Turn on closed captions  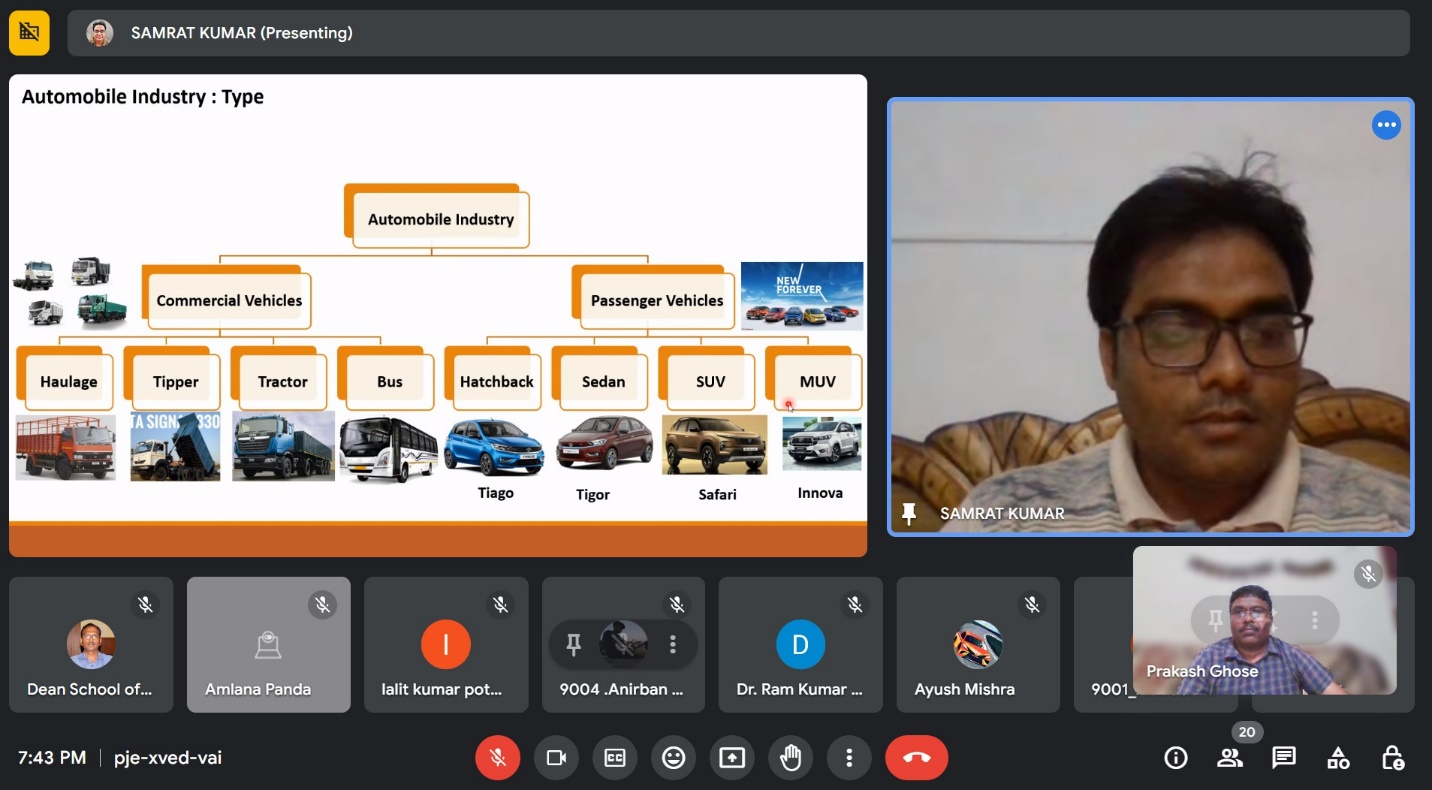pos(614,758)
